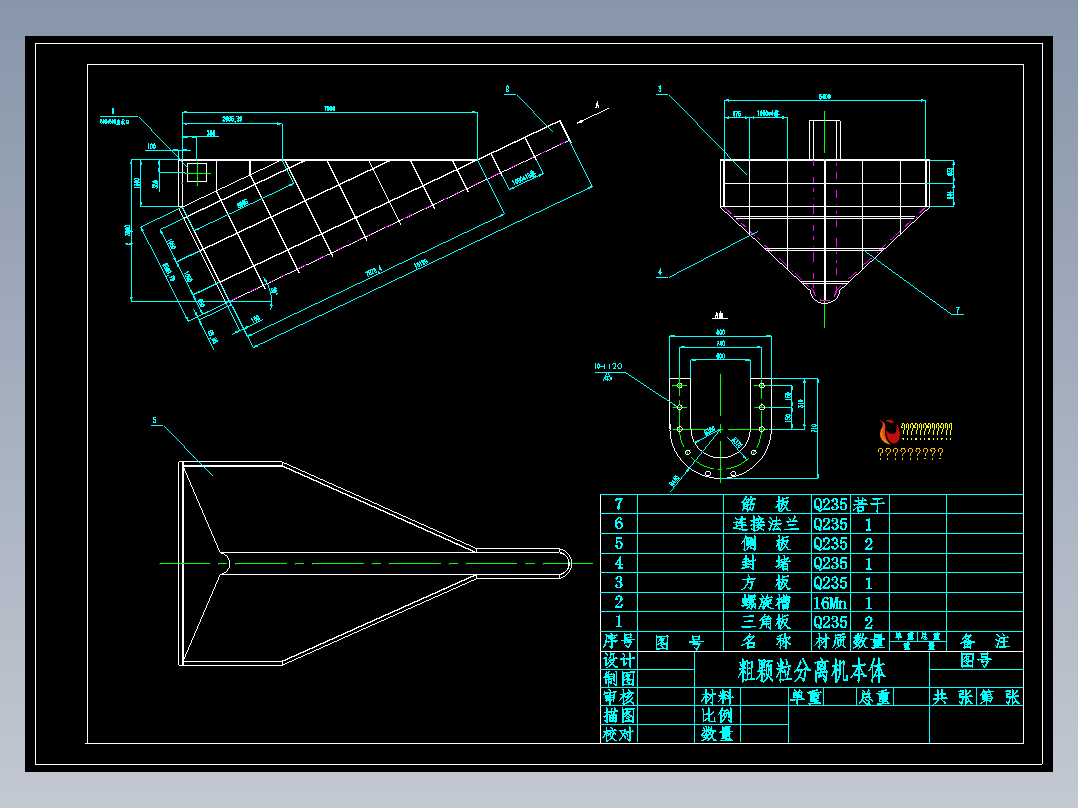Click Q235 in the 连接法兰 row
Screen dimensions: 1078x808
(x=830, y=524)
